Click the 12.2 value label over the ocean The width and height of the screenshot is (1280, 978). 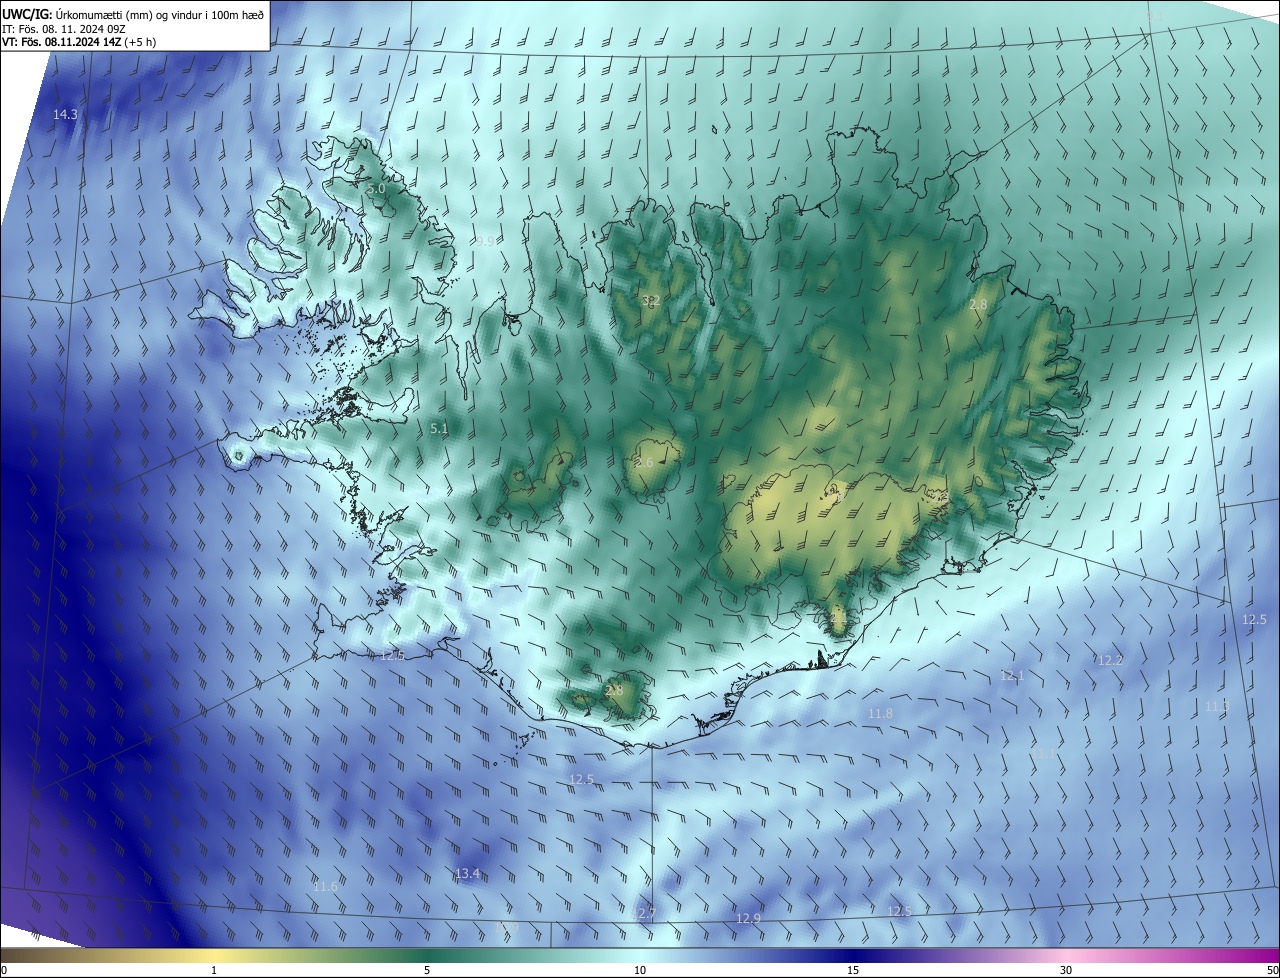(x=1111, y=660)
